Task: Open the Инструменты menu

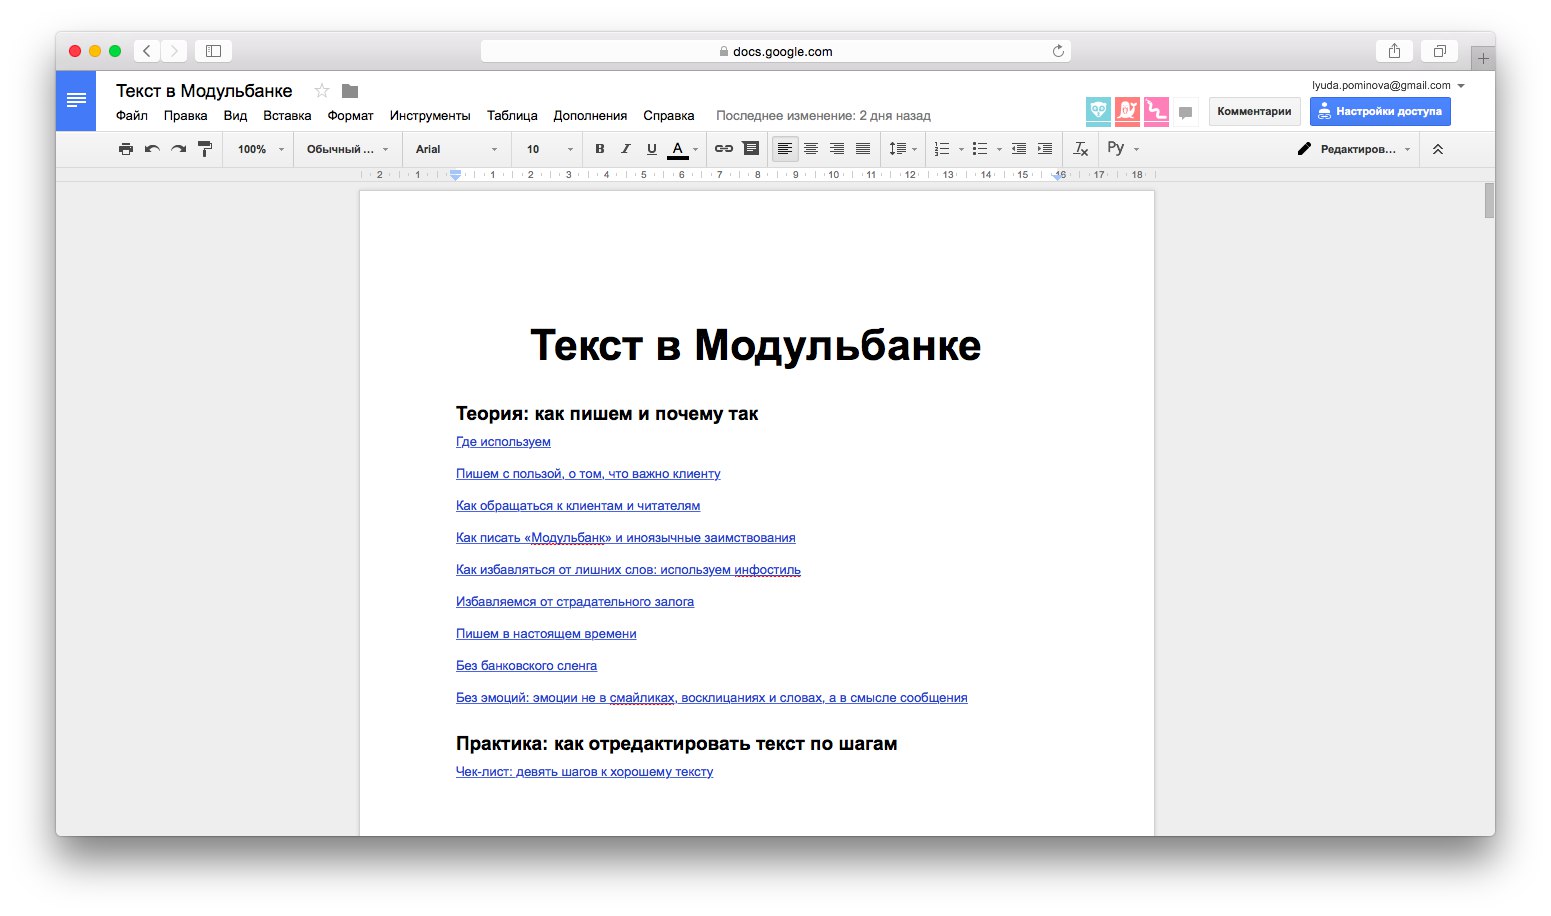Action: pyautogui.click(x=430, y=115)
